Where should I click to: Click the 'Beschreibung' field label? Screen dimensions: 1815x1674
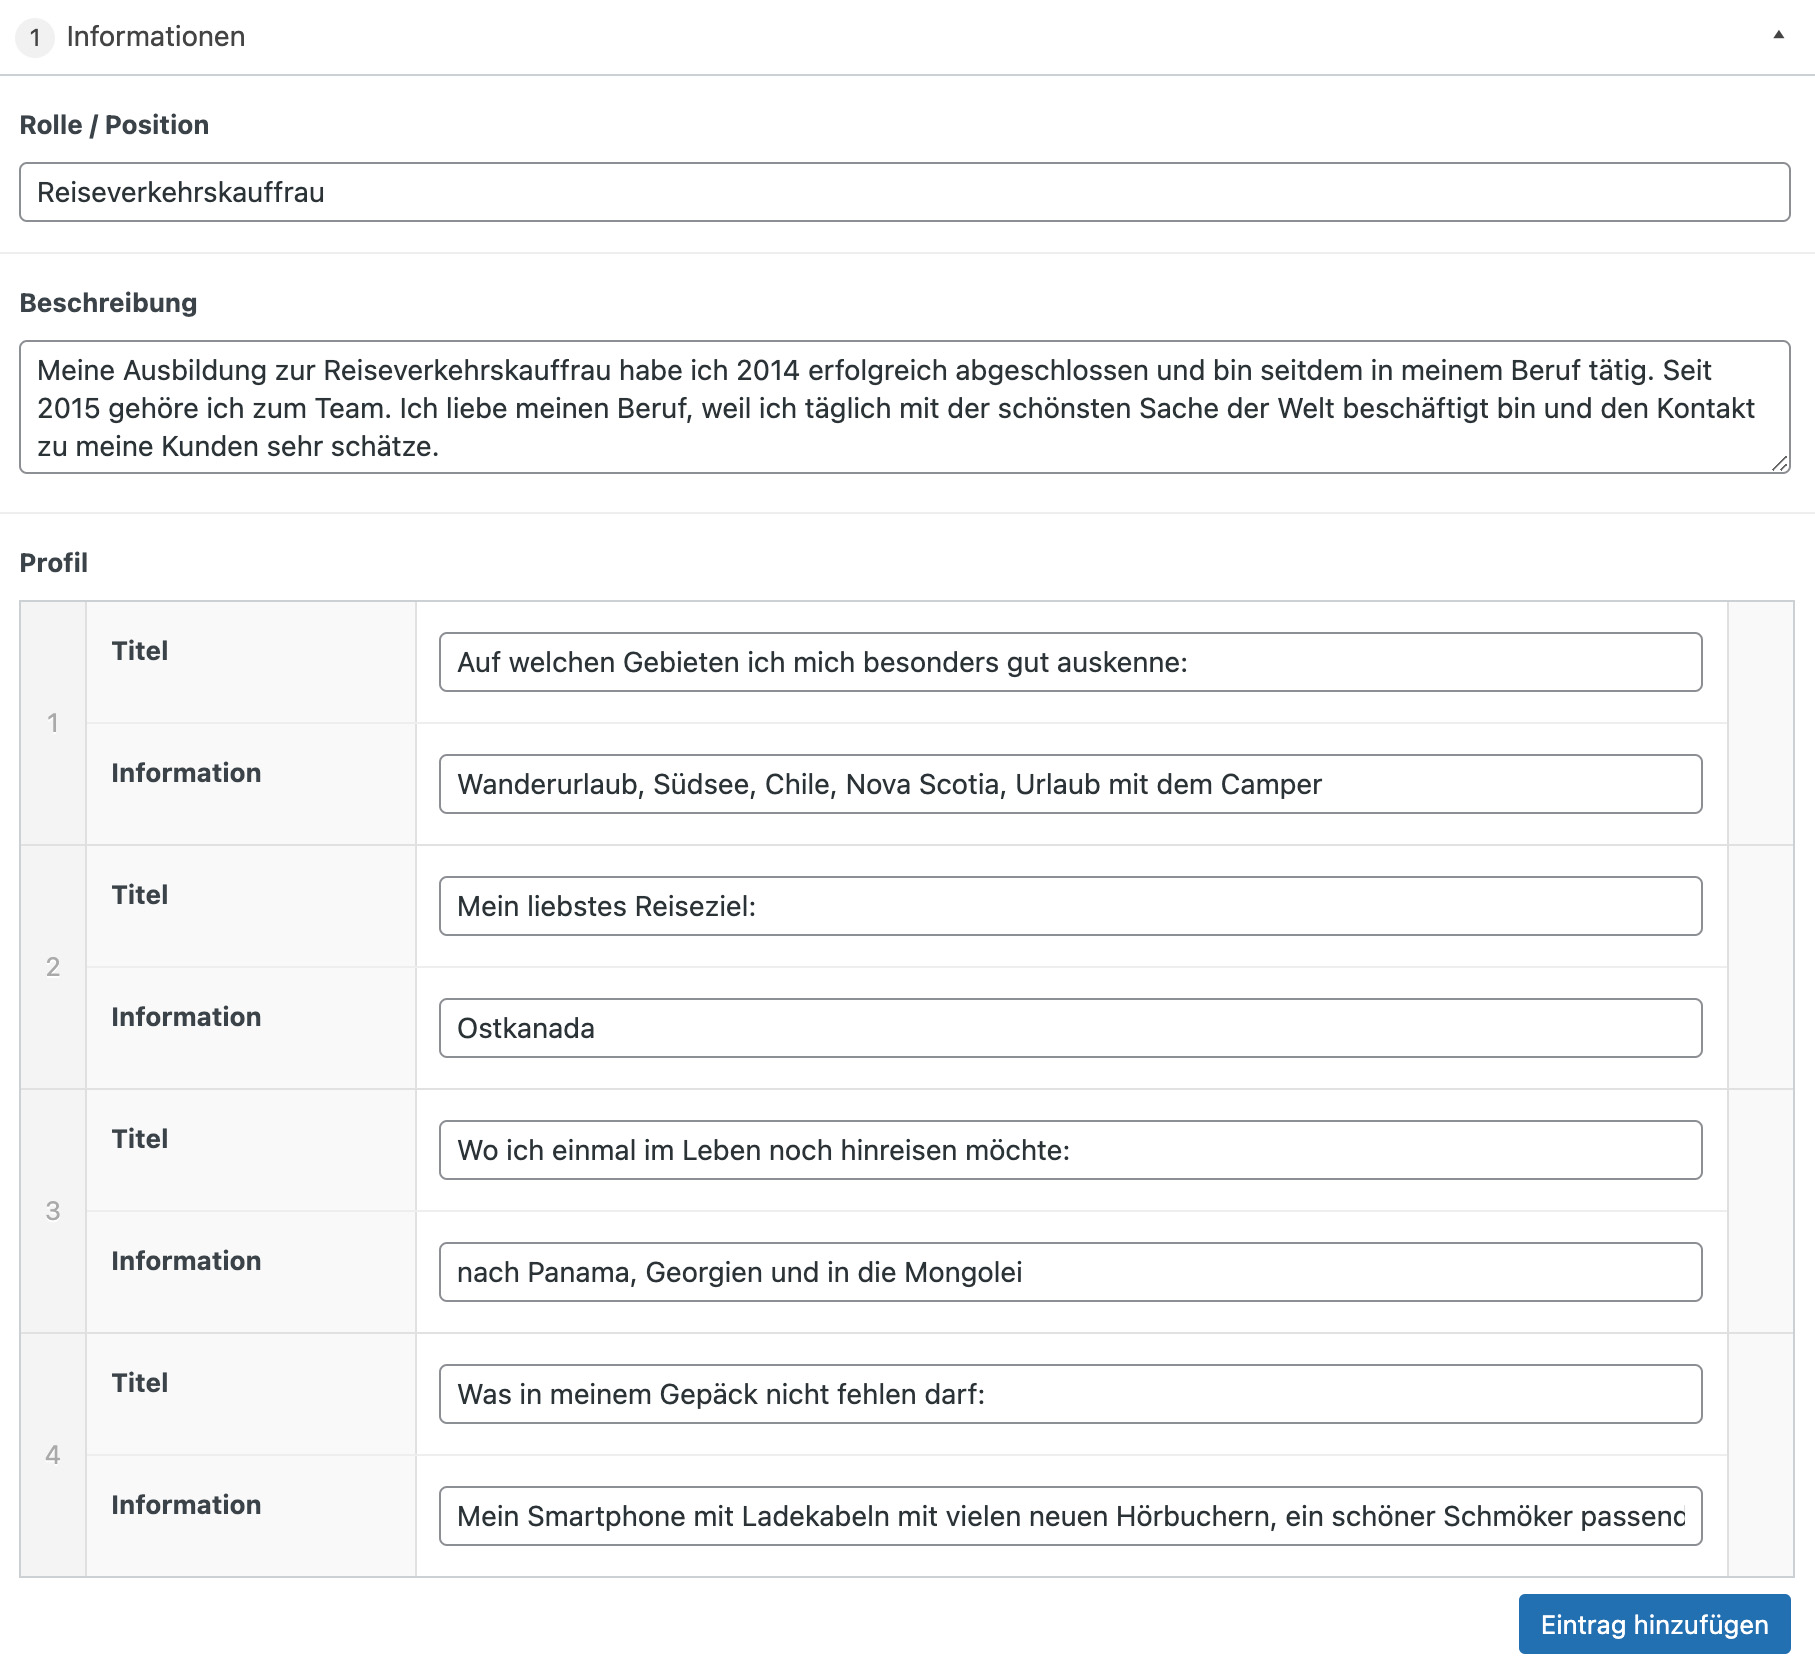point(108,303)
